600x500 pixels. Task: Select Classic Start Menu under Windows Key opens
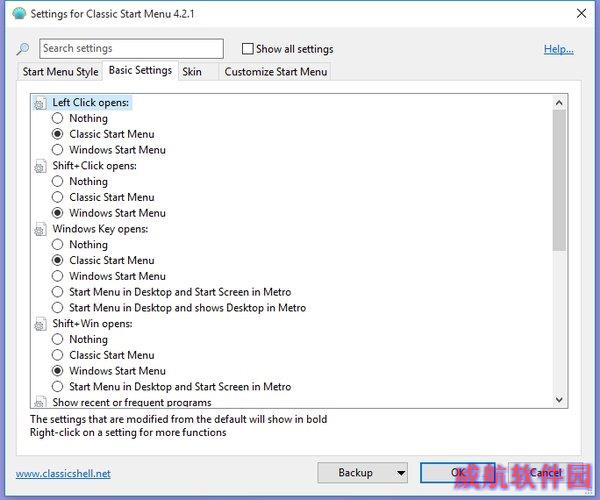57,260
